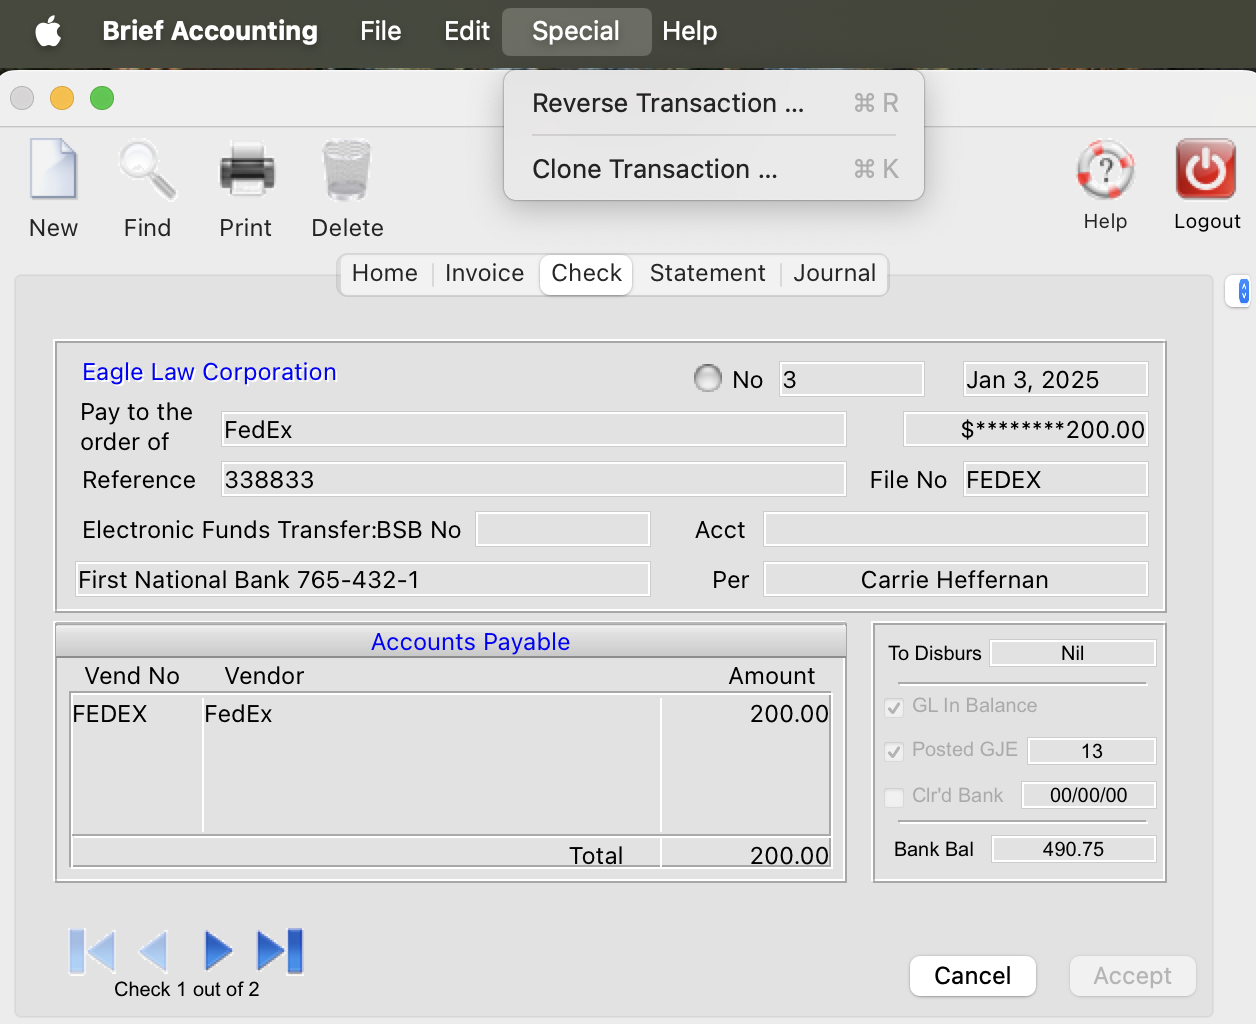Click Check 1 out of 2 label

(186, 989)
